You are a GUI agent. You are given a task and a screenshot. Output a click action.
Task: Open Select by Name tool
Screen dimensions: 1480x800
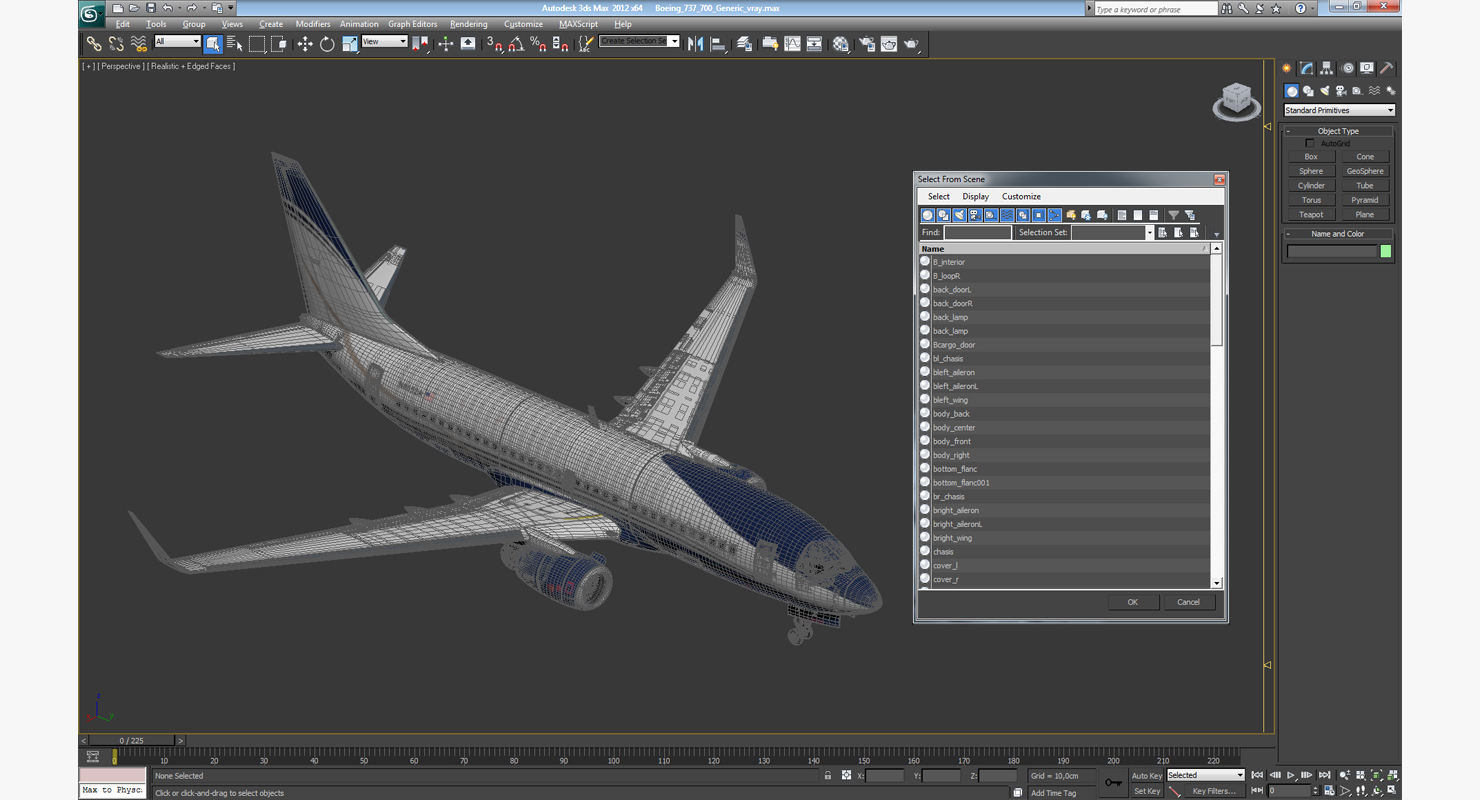tap(235, 44)
